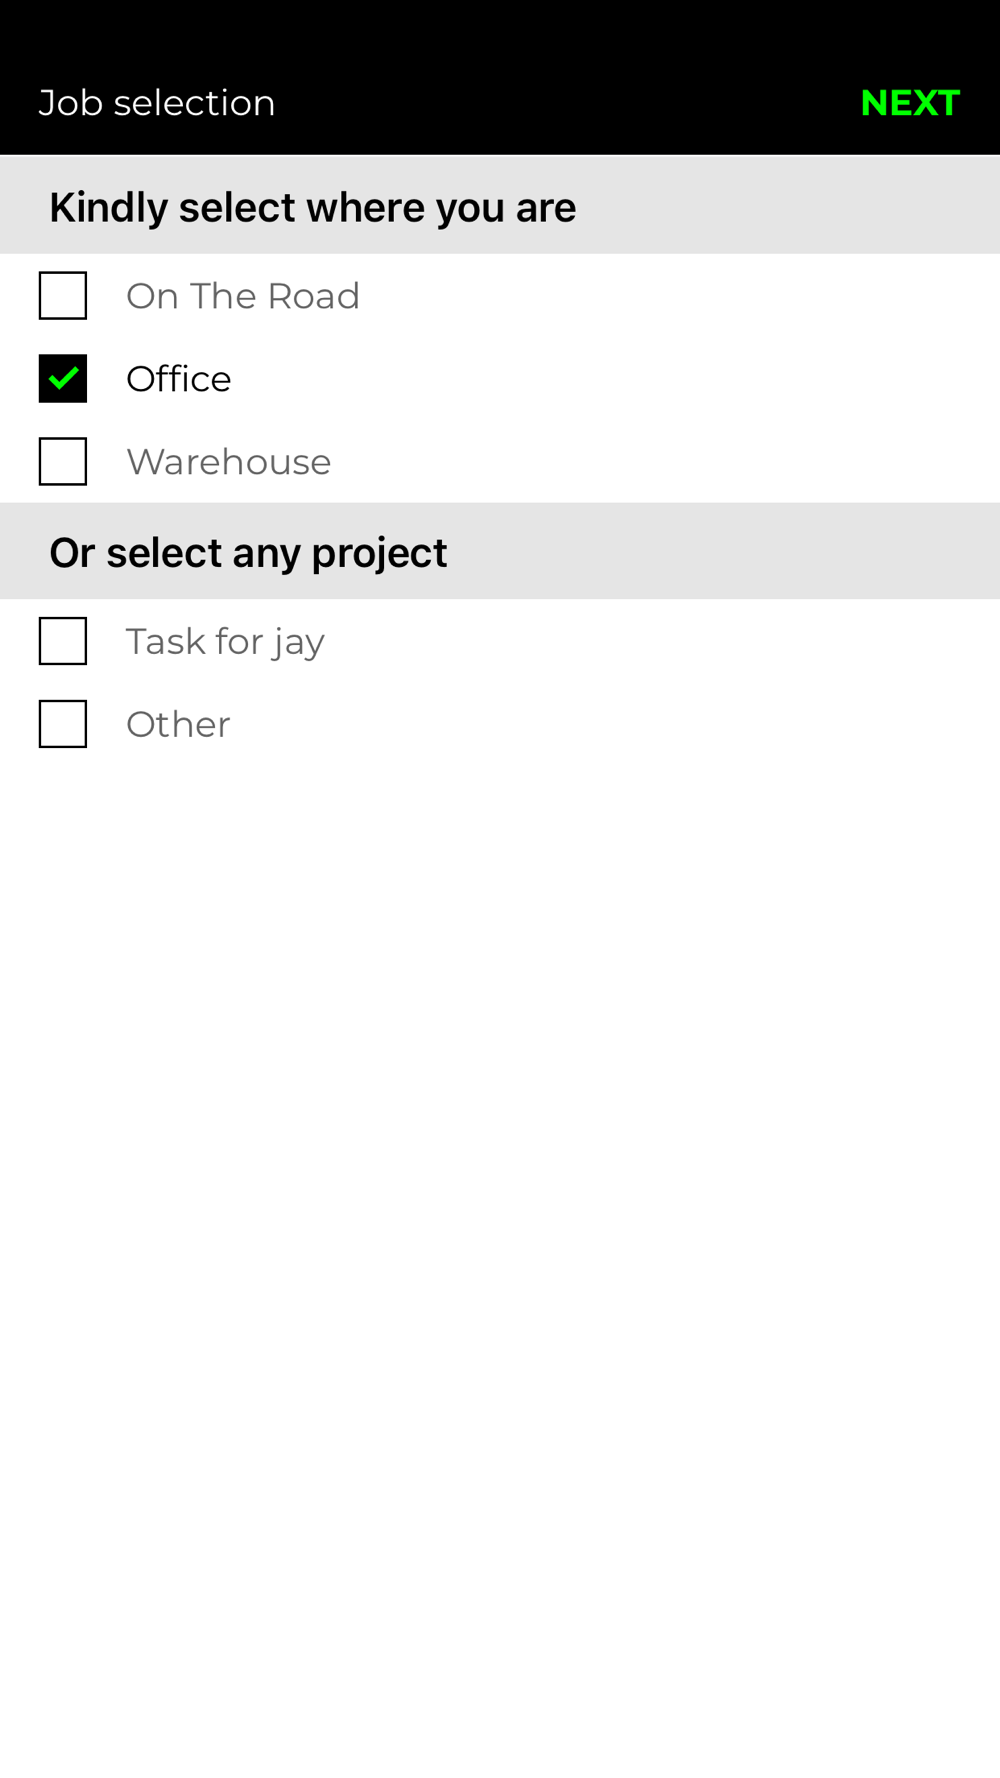Viewport: 1000px width, 1778px height.
Task: Tap the NEXT button
Action: 909,103
